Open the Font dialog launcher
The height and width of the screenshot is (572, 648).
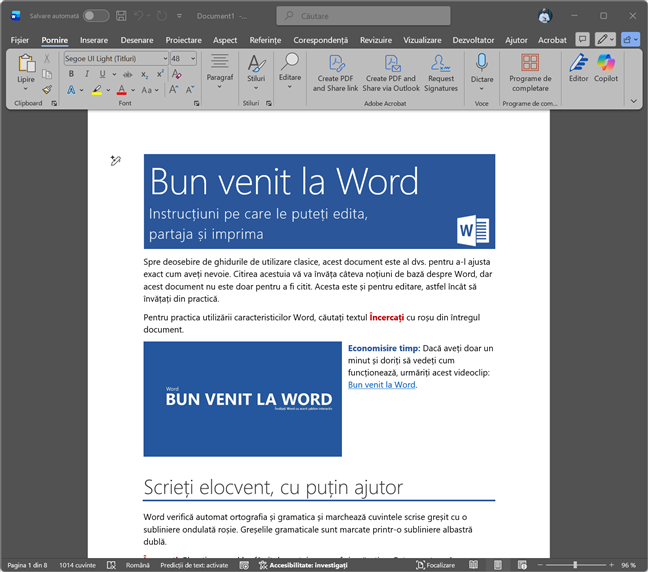coord(197,103)
